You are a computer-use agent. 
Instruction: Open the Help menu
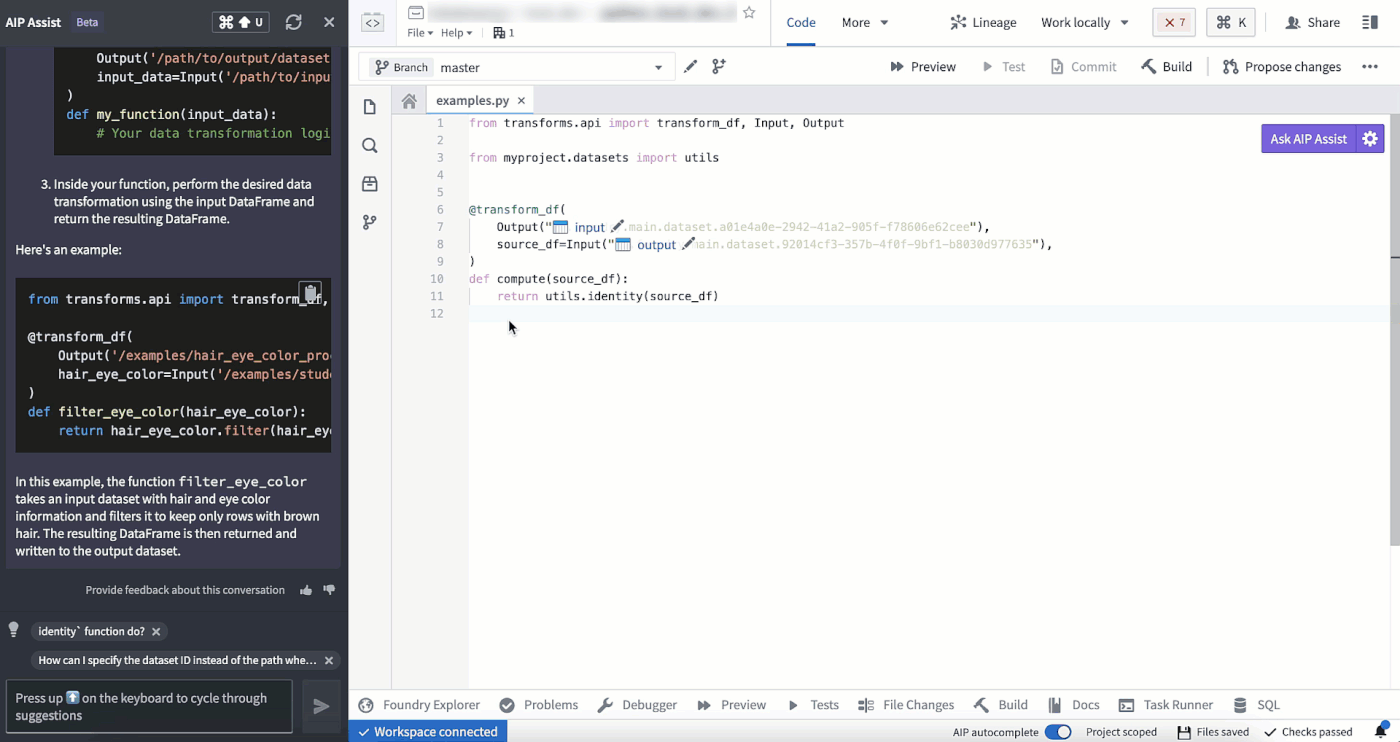point(457,33)
